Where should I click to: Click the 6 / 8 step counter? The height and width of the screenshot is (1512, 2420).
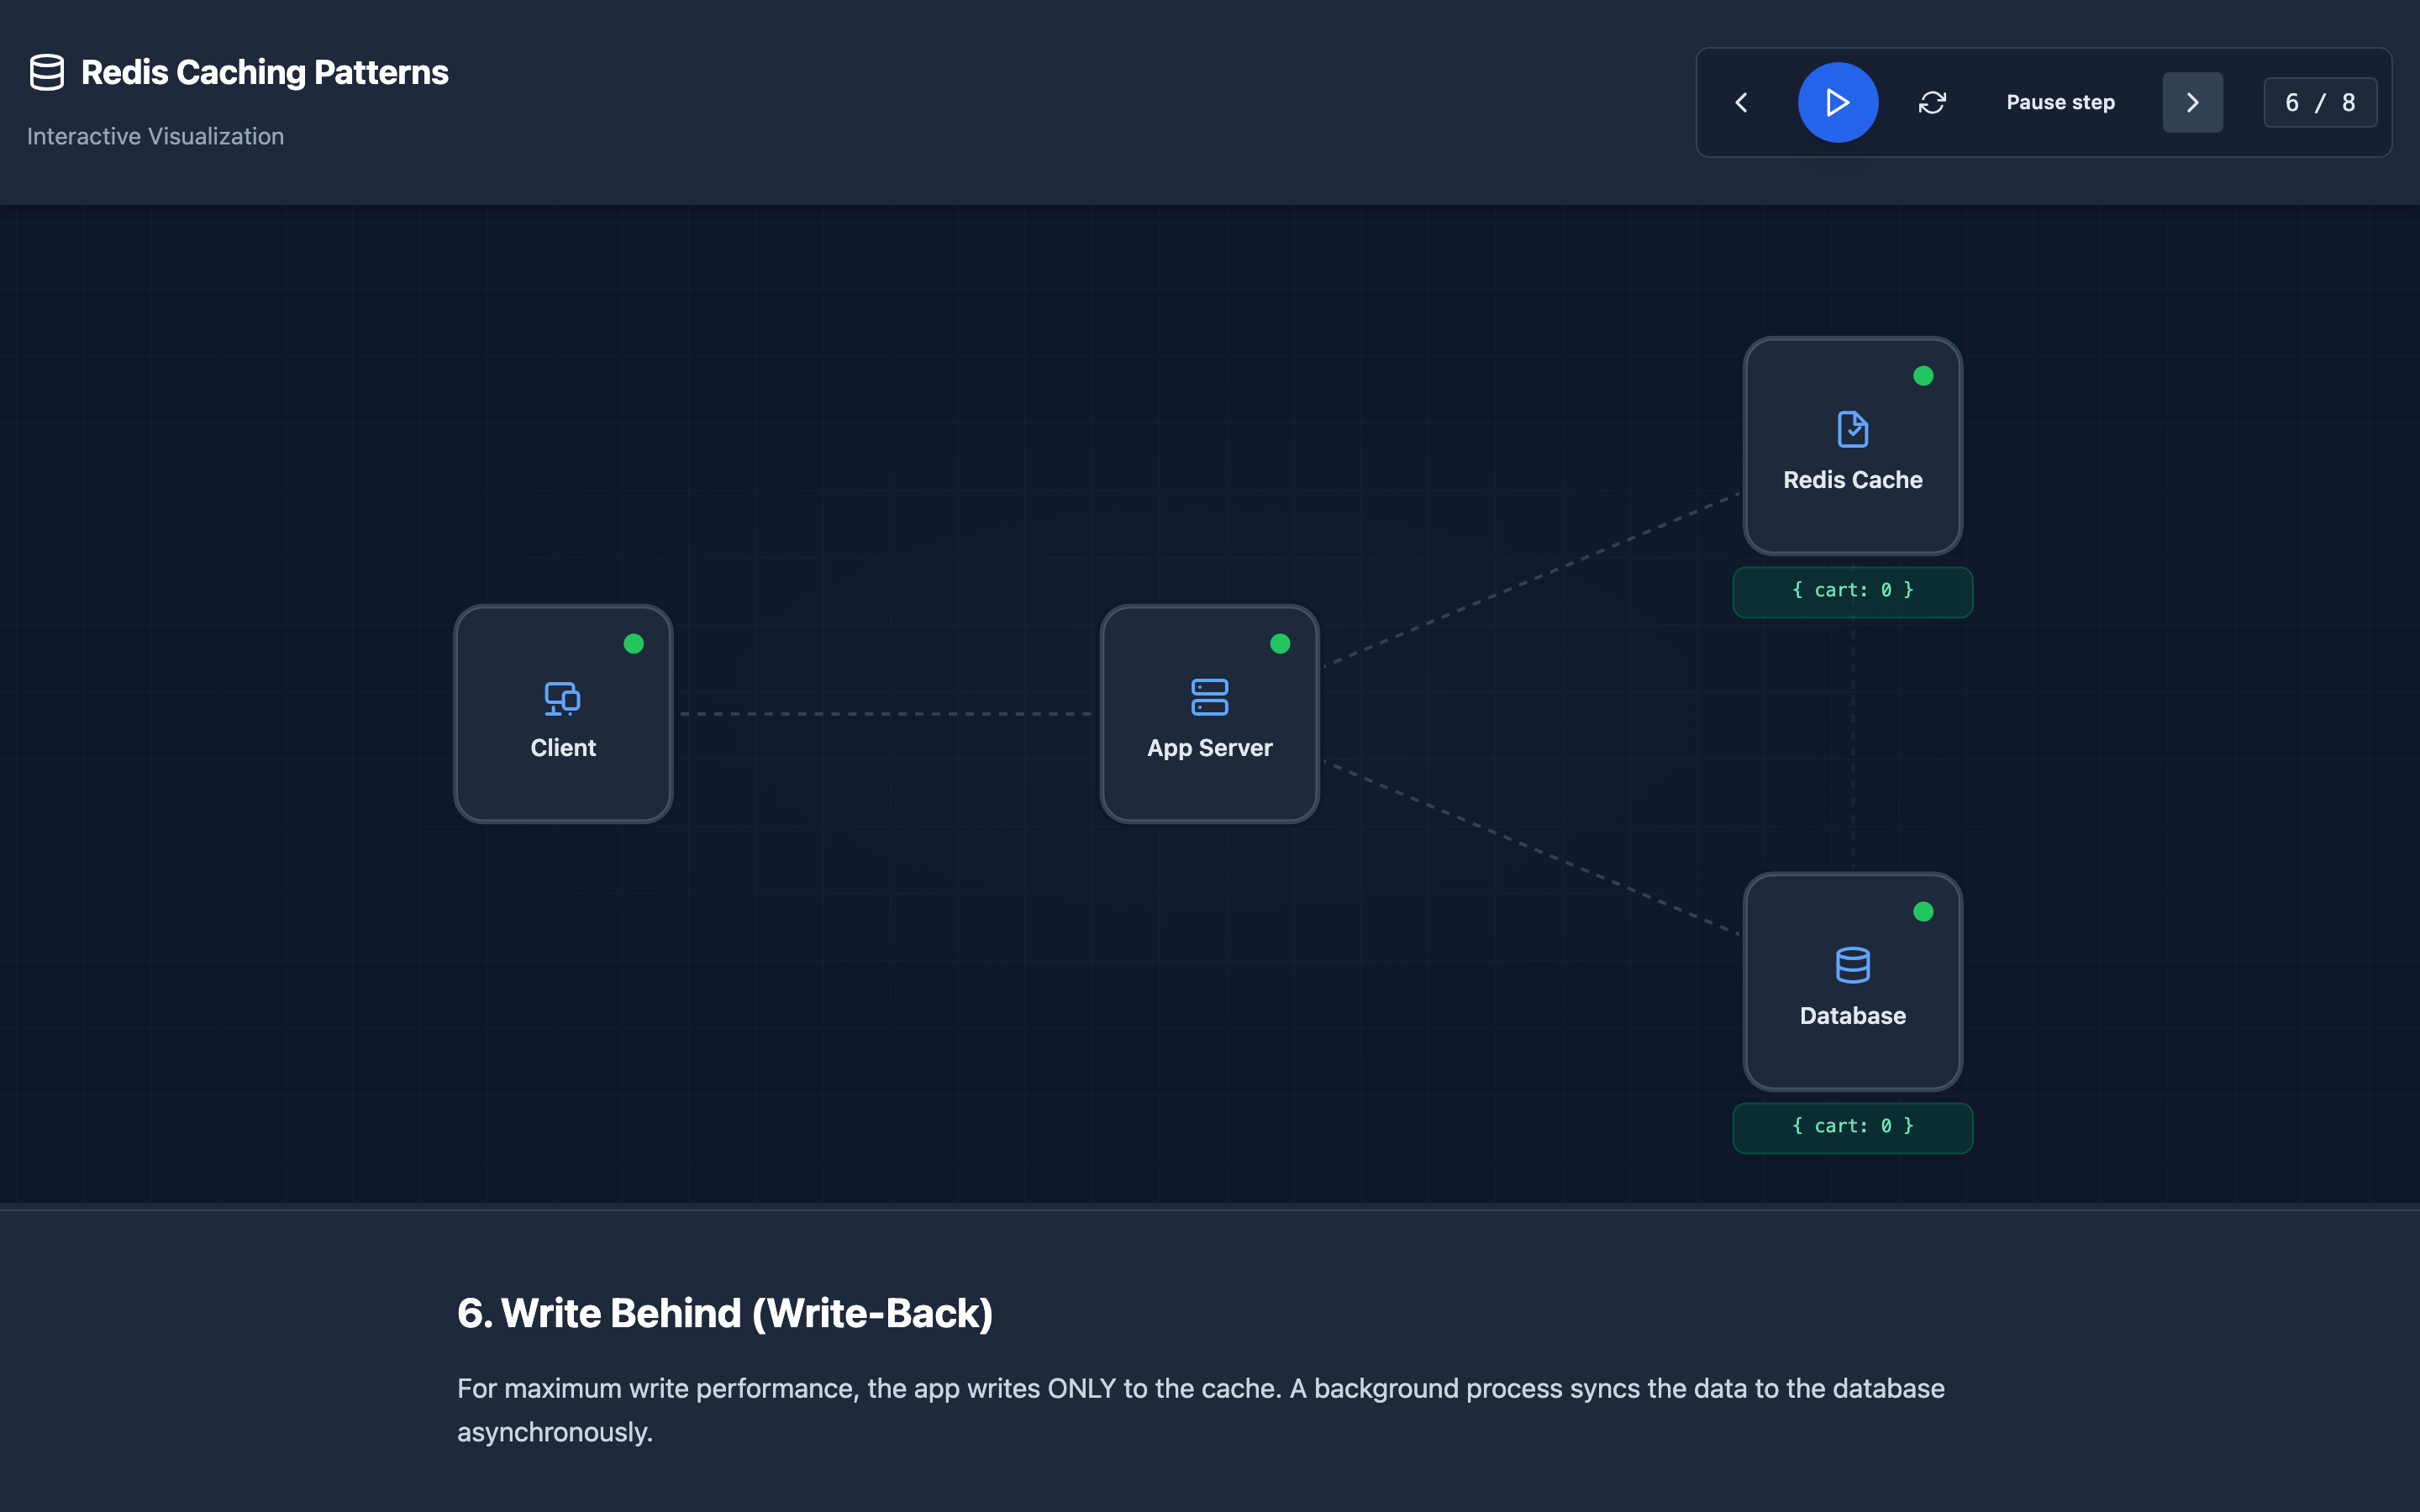pyautogui.click(x=2319, y=102)
